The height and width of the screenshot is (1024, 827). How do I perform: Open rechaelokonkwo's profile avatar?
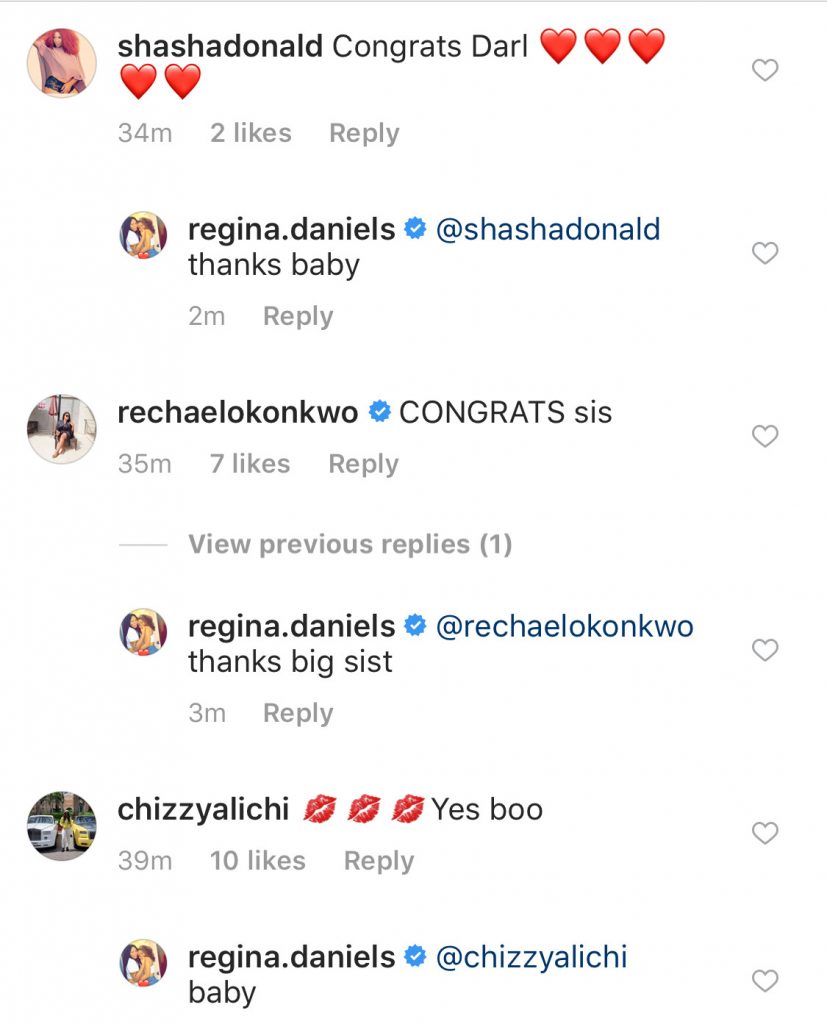coord(61,429)
